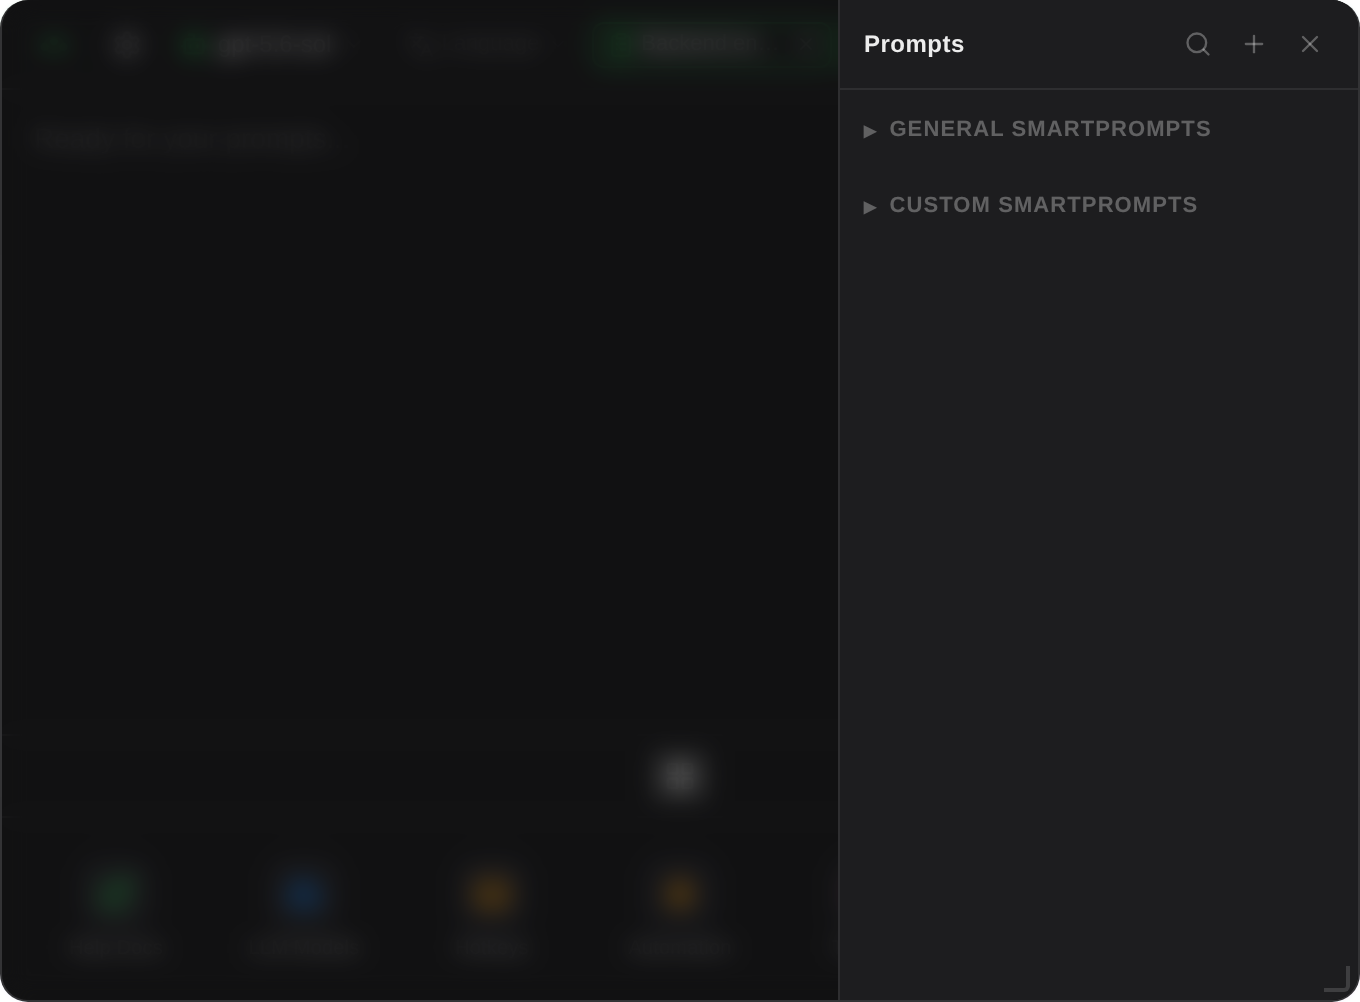Add a new prompt with plus icon
This screenshot has width=1360, height=1002.
(x=1254, y=44)
